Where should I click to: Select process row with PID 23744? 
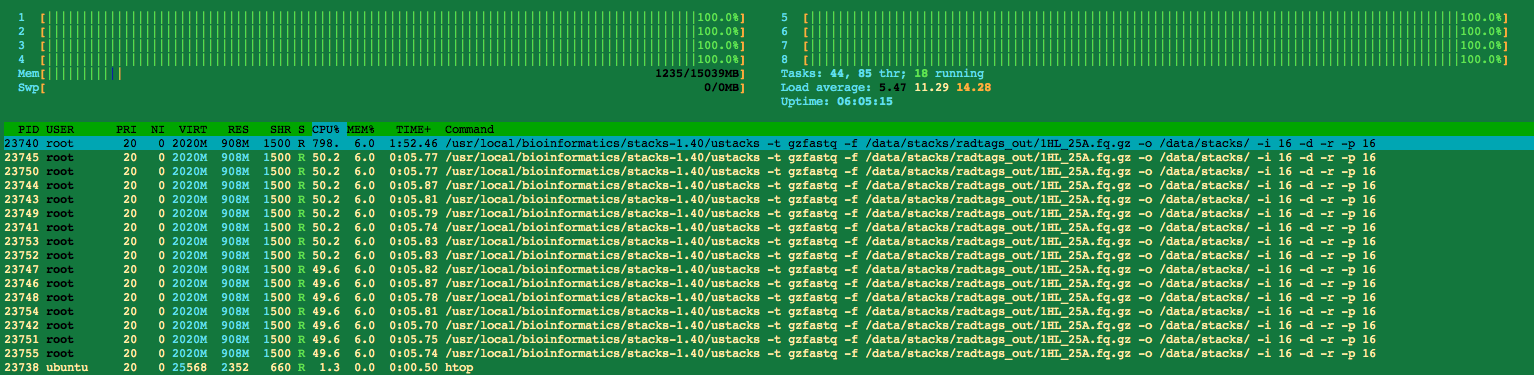(x=767, y=185)
